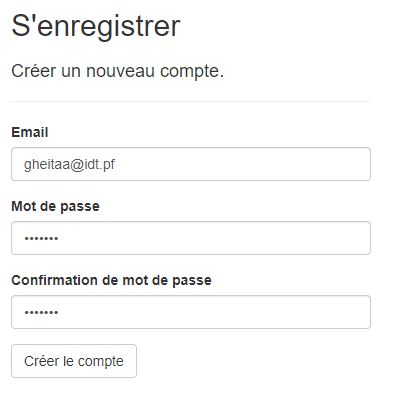Focus the Mot de passe field
396x397 pixels.
pyautogui.click(x=191, y=238)
